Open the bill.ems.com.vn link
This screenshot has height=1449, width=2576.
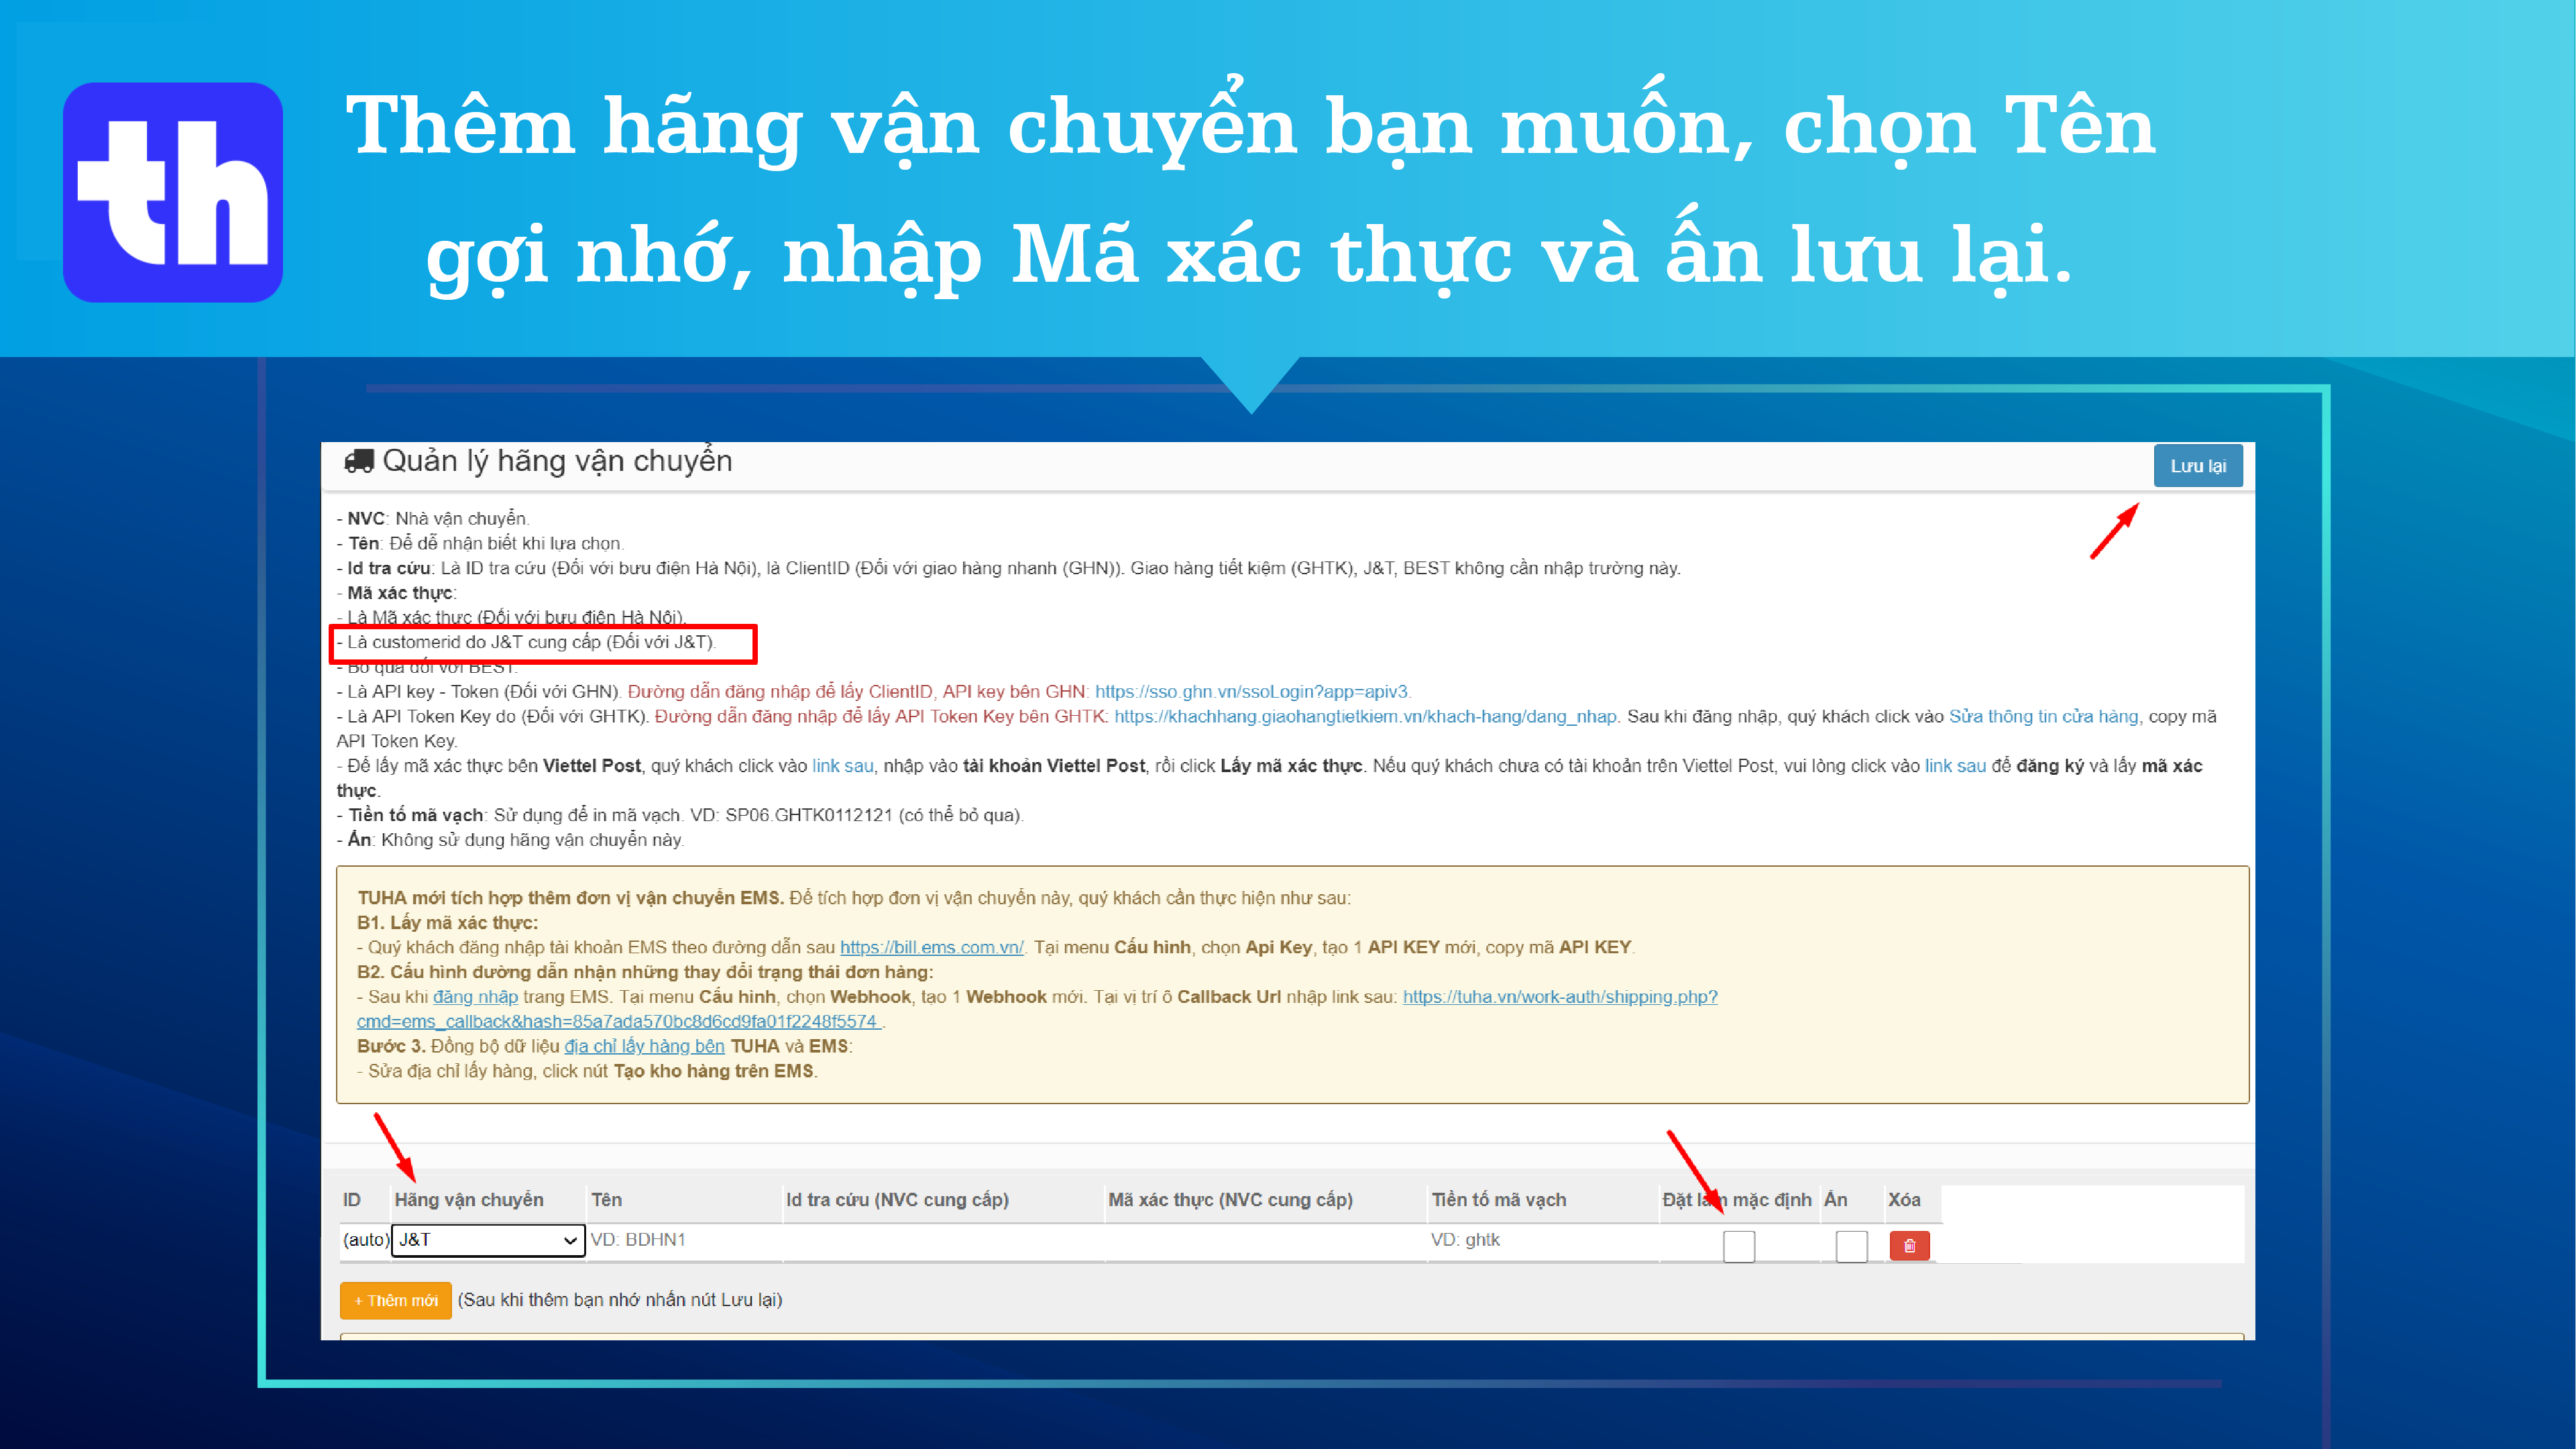(x=931, y=947)
